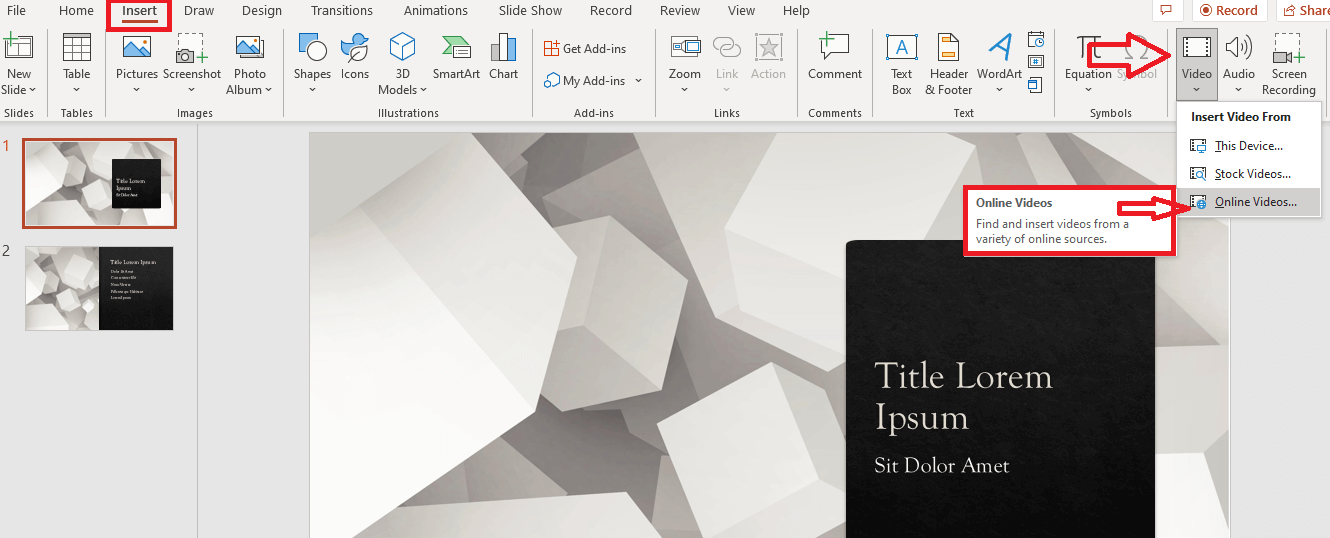Click the Comment icon
1330x538 pixels.
click(834, 56)
